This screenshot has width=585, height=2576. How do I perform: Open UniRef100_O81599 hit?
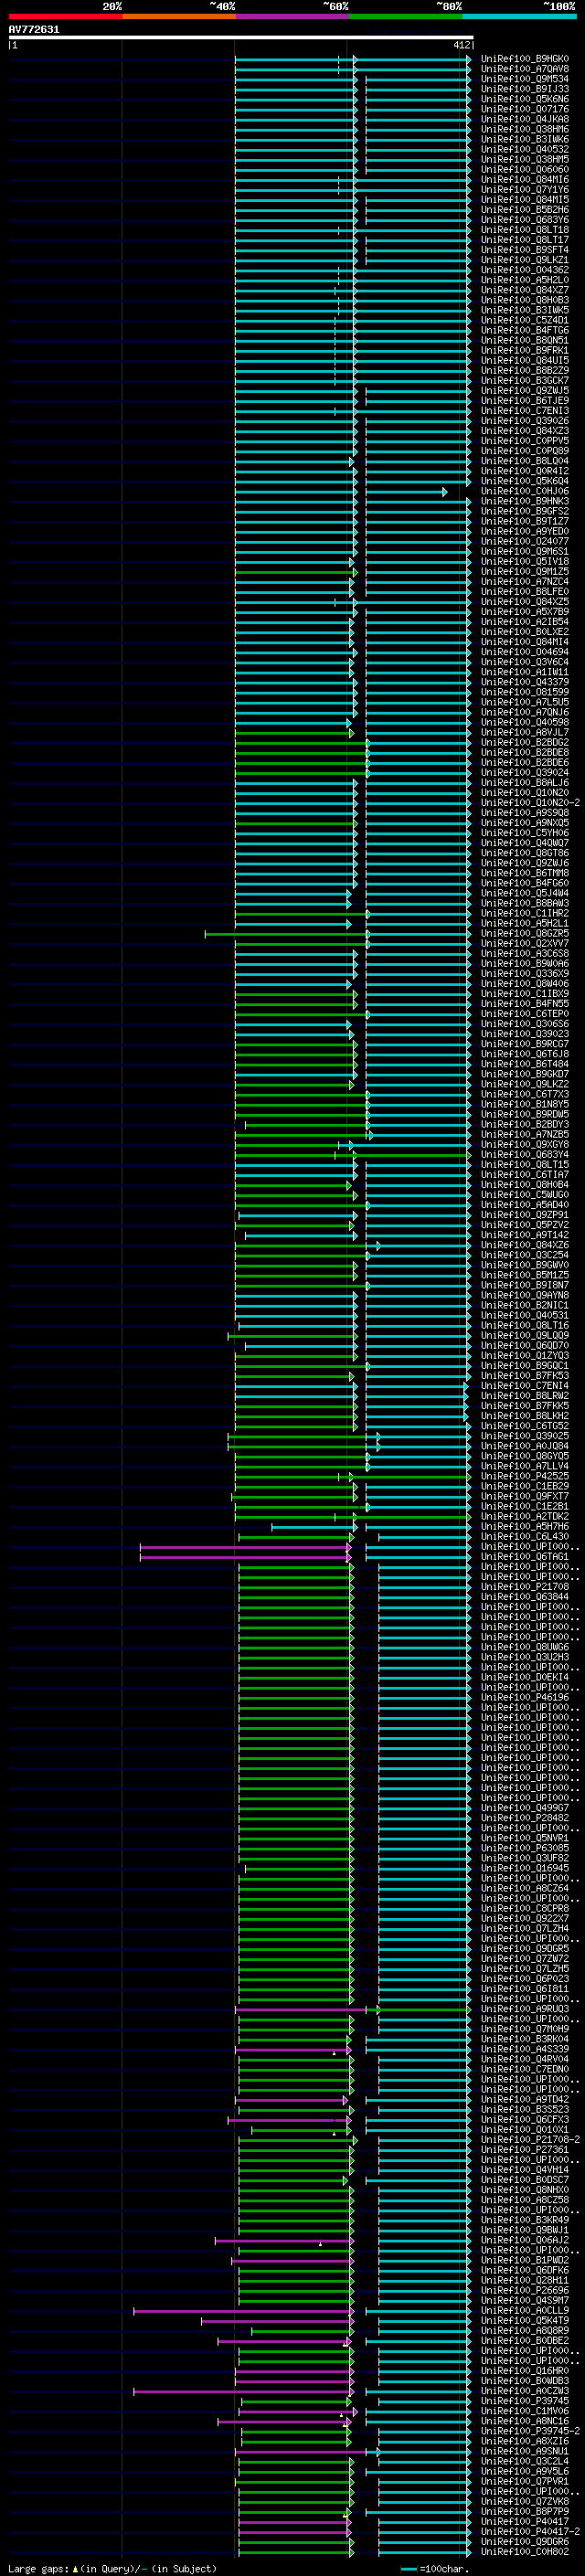click(525, 692)
